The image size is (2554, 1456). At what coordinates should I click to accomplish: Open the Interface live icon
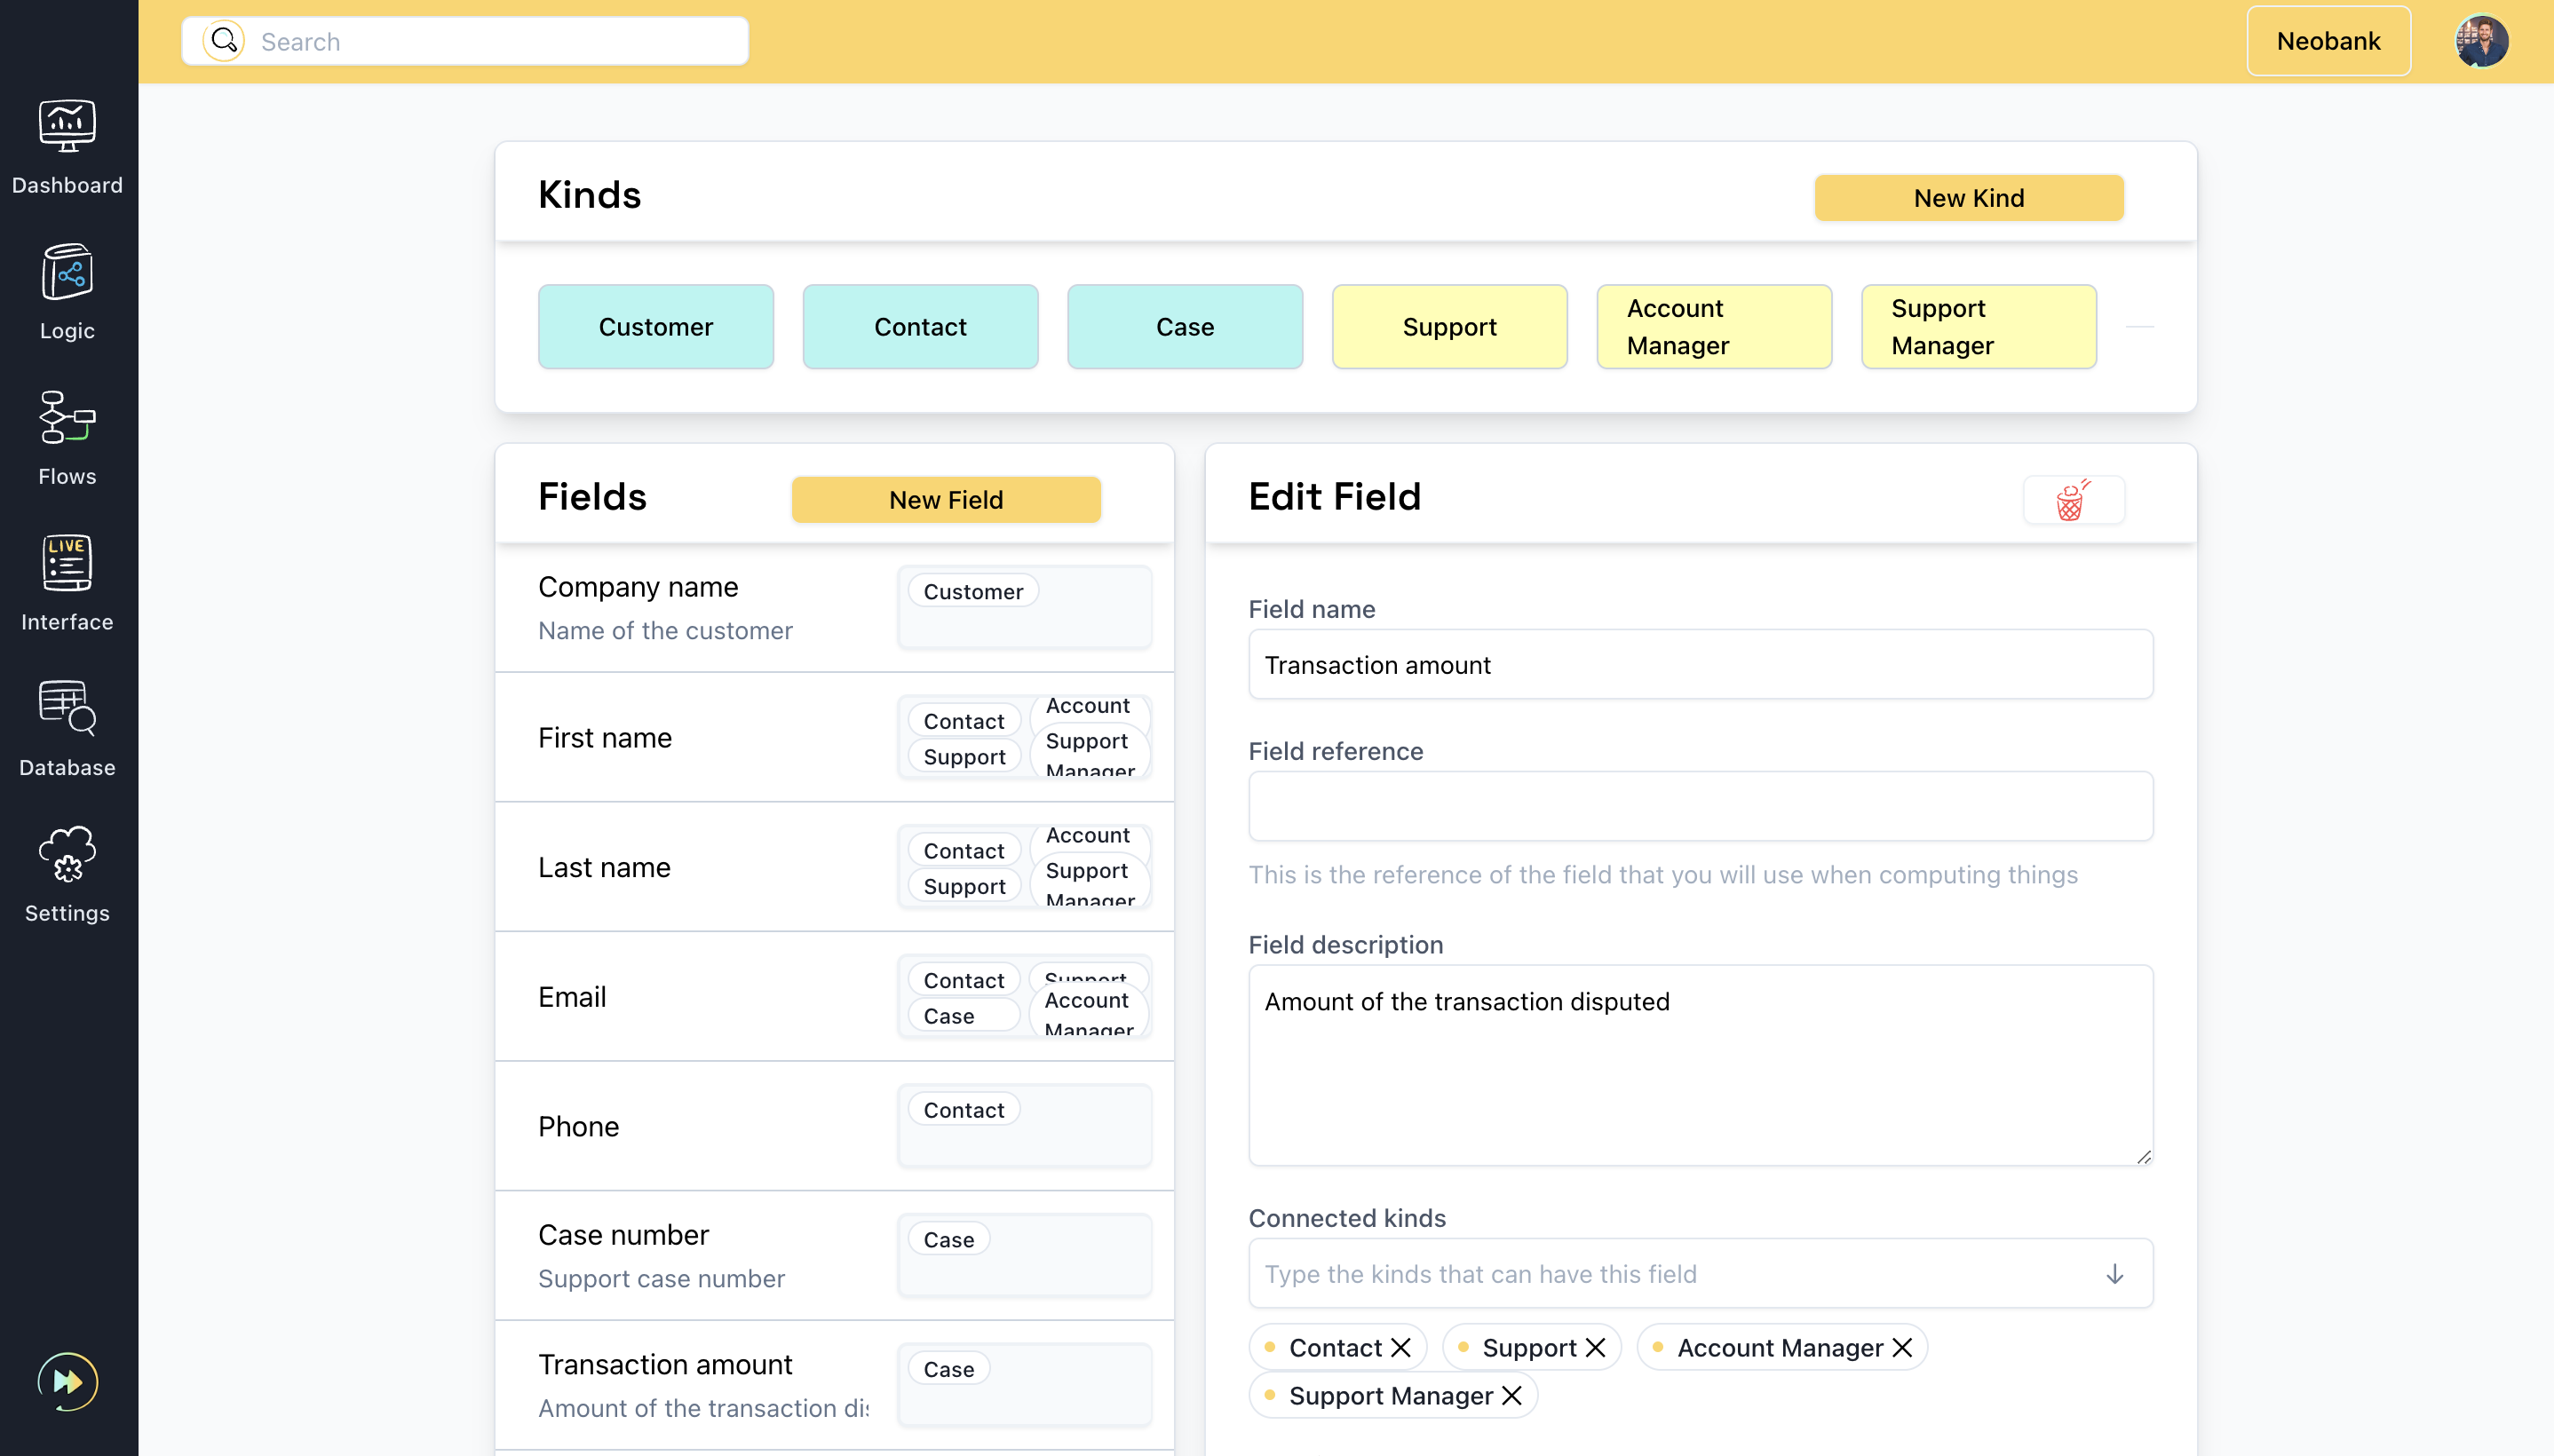(67, 563)
